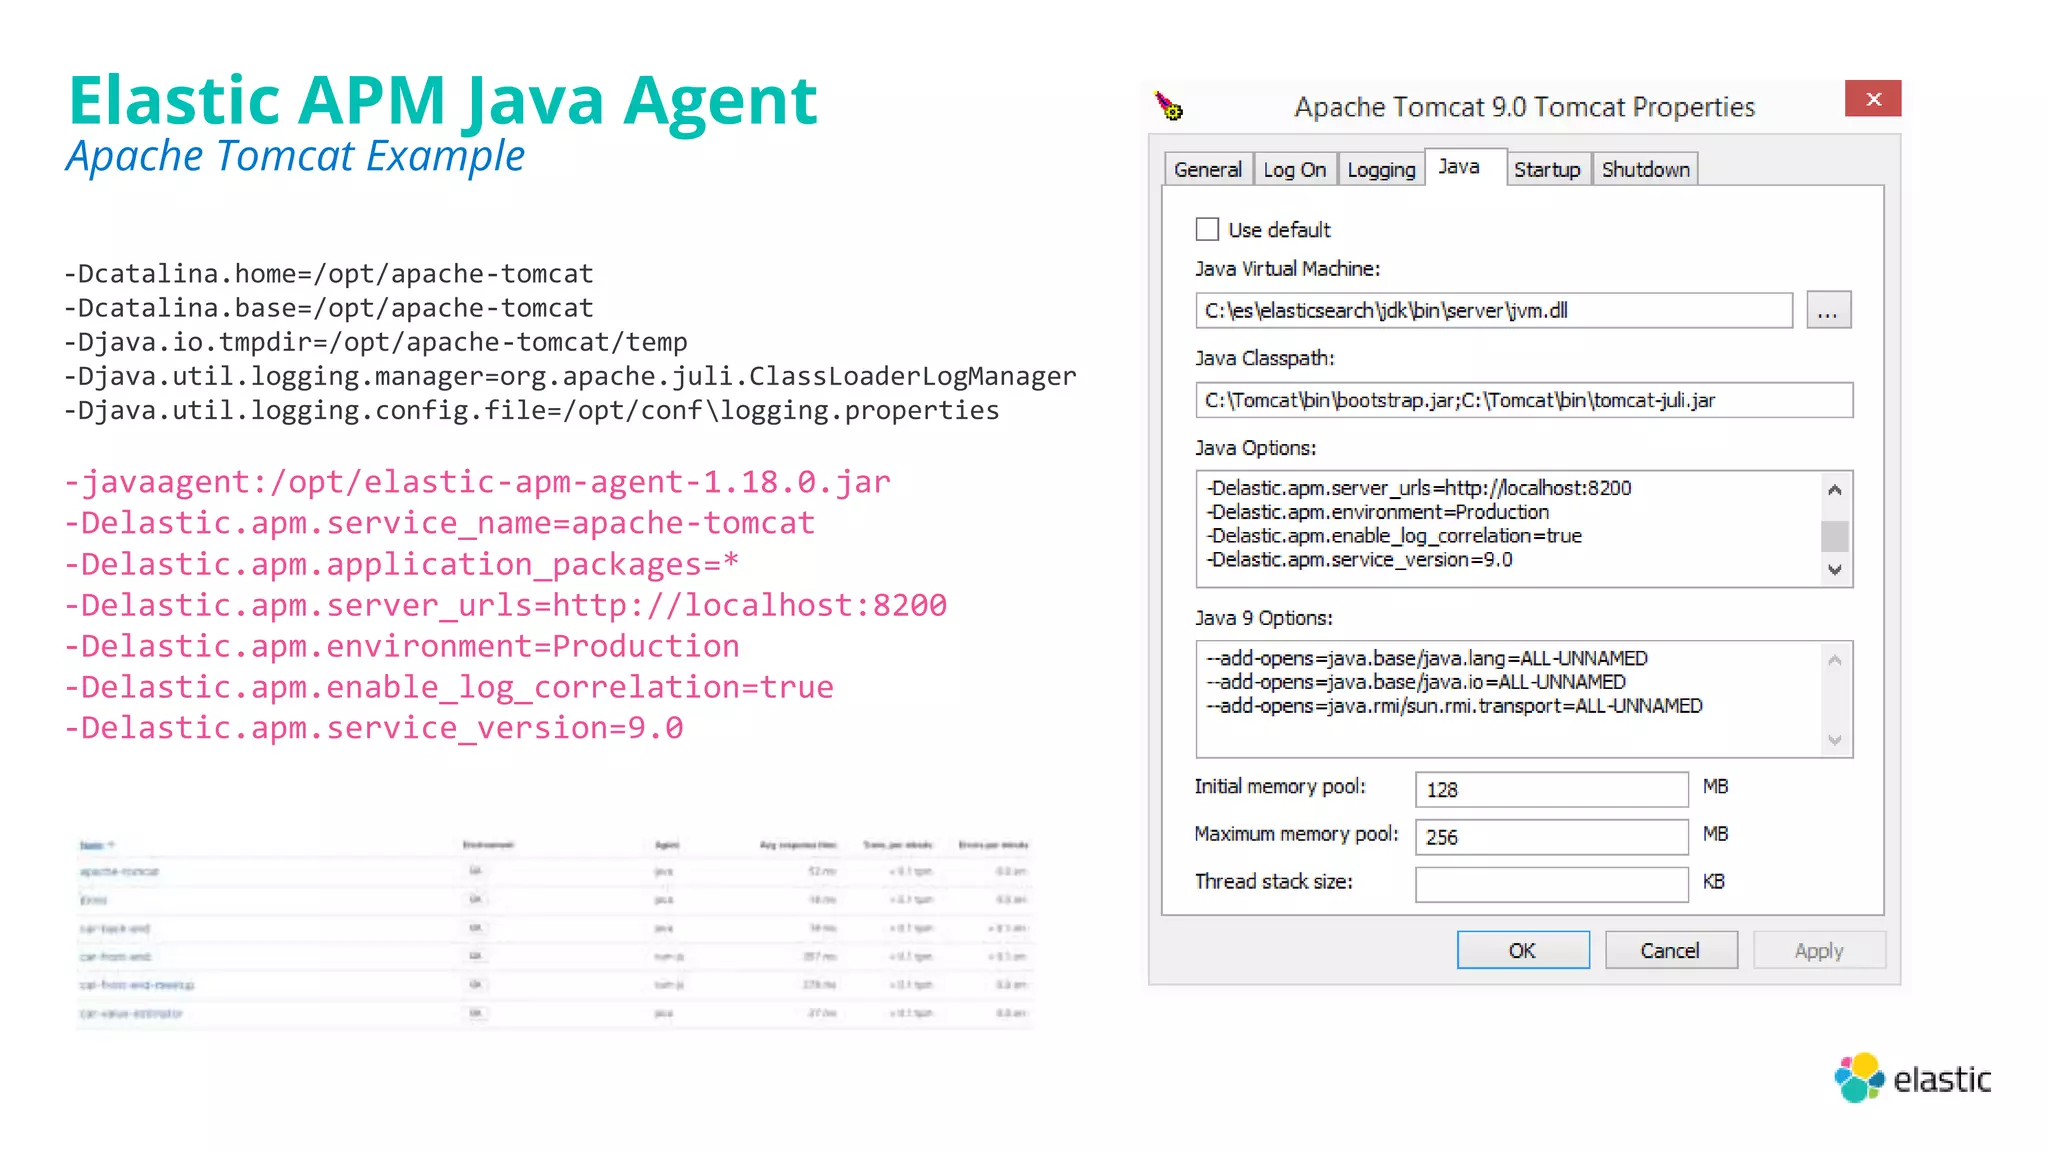The height and width of the screenshot is (1152, 2048).
Task: Click the --add-opens java.rmi/sun.rmi.transport line in Java 9 Options
Action: (1454, 706)
